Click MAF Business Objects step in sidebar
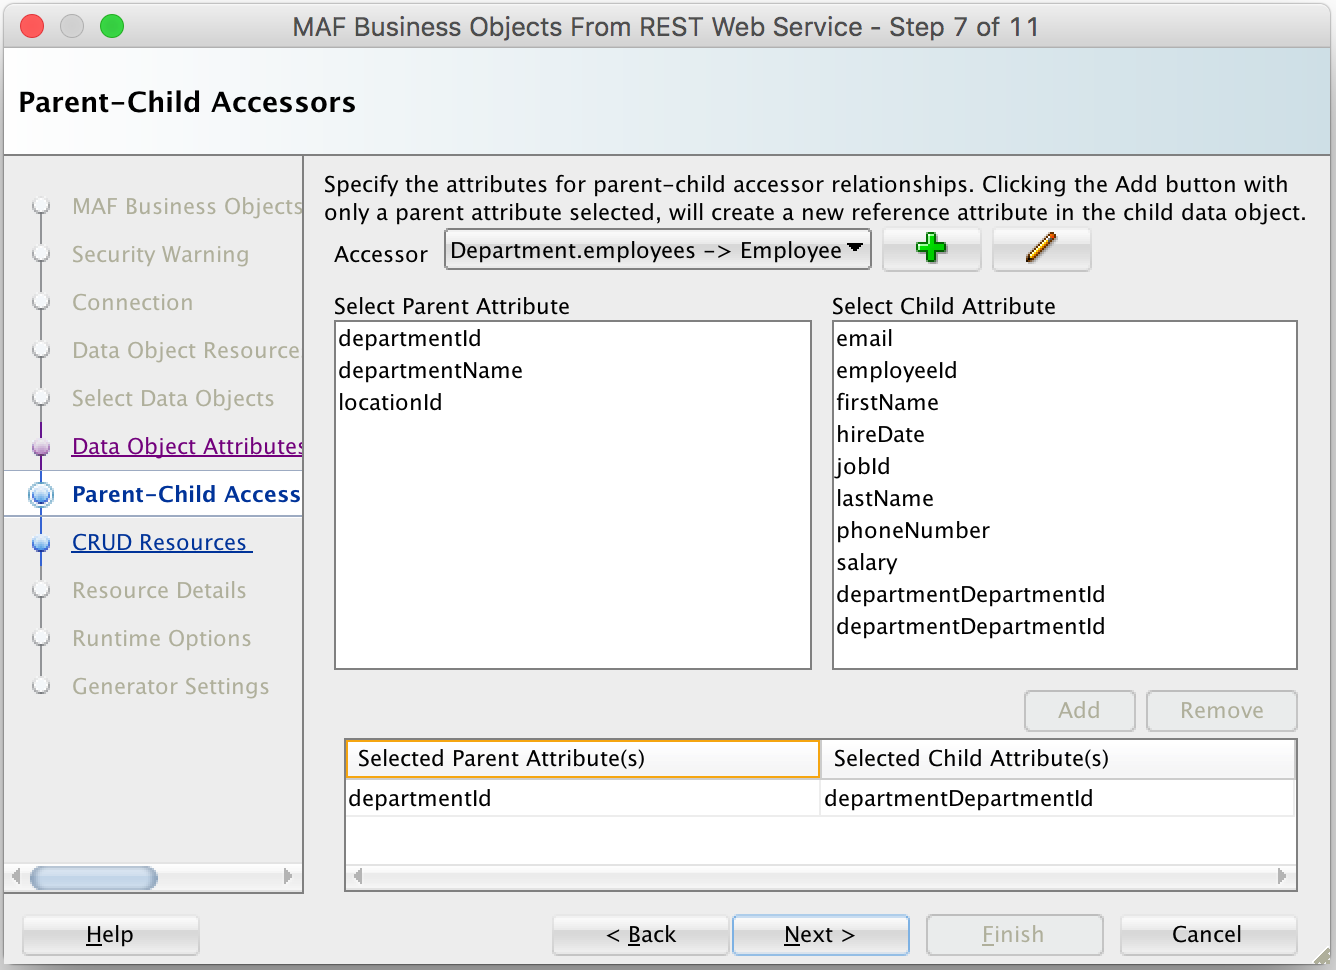The height and width of the screenshot is (970, 1336). point(187,206)
